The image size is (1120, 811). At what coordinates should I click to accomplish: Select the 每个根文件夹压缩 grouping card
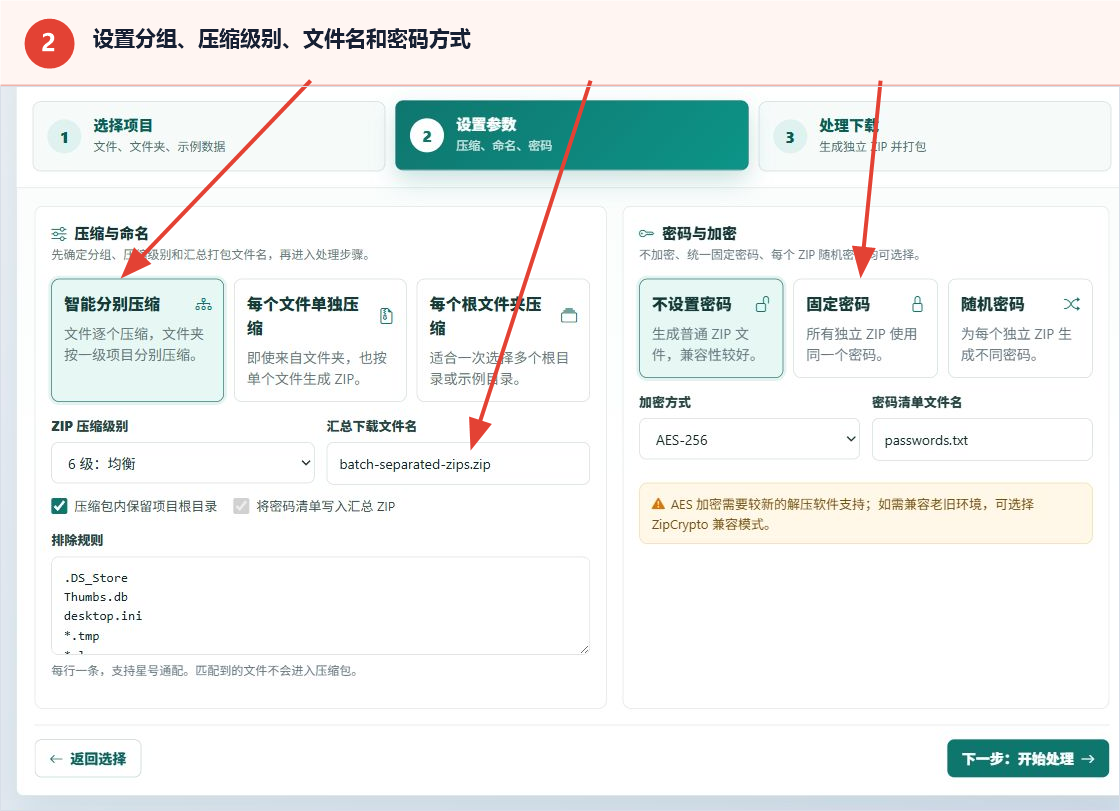[503, 340]
